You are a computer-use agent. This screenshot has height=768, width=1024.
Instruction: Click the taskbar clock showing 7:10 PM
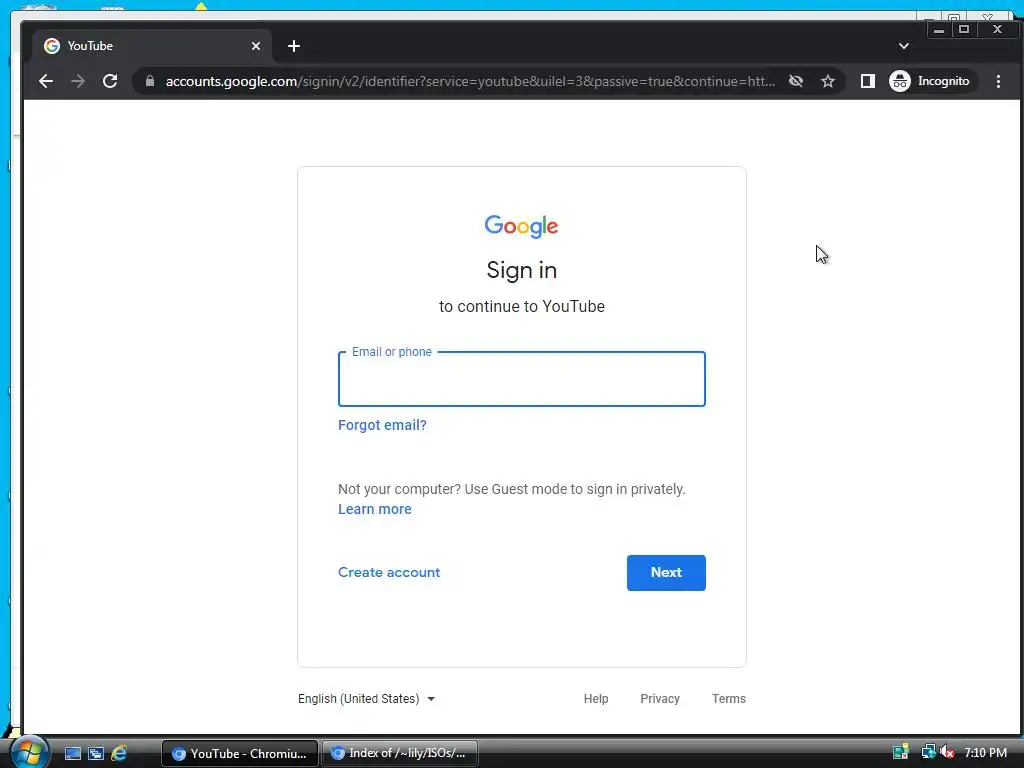985,752
